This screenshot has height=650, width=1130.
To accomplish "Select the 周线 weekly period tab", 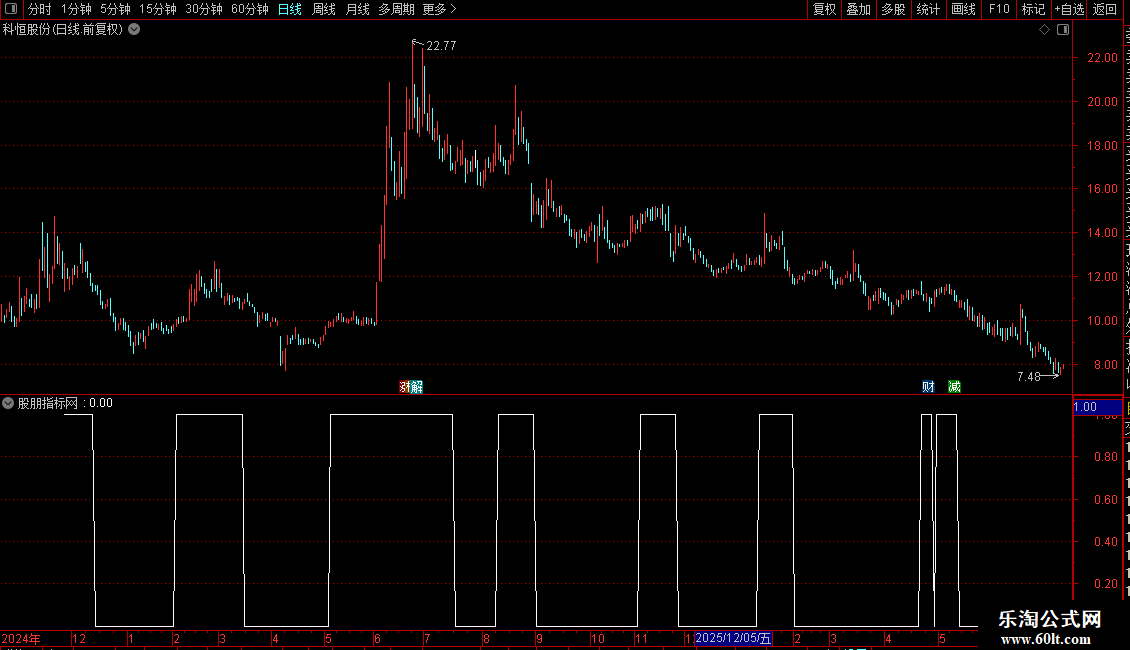I will pos(324,9).
